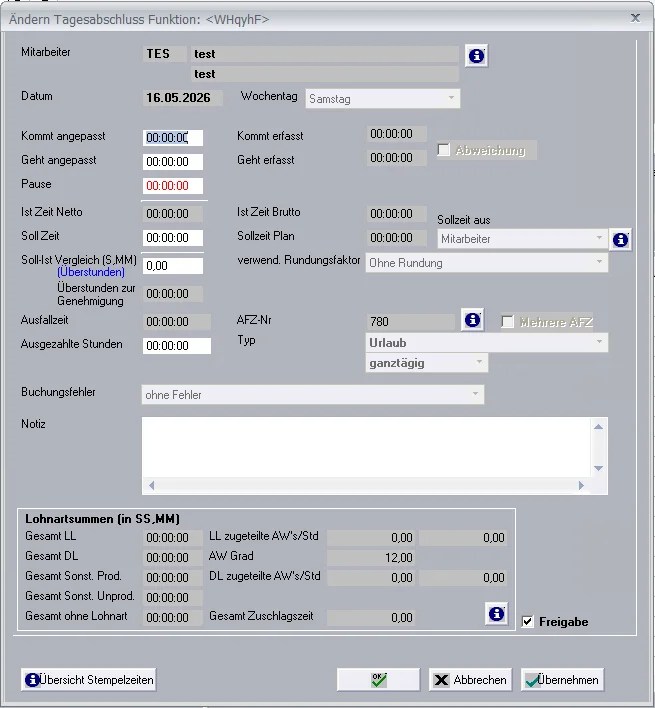Expand Buchungsfehler dropdown ohne Fehler

click(x=313, y=395)
